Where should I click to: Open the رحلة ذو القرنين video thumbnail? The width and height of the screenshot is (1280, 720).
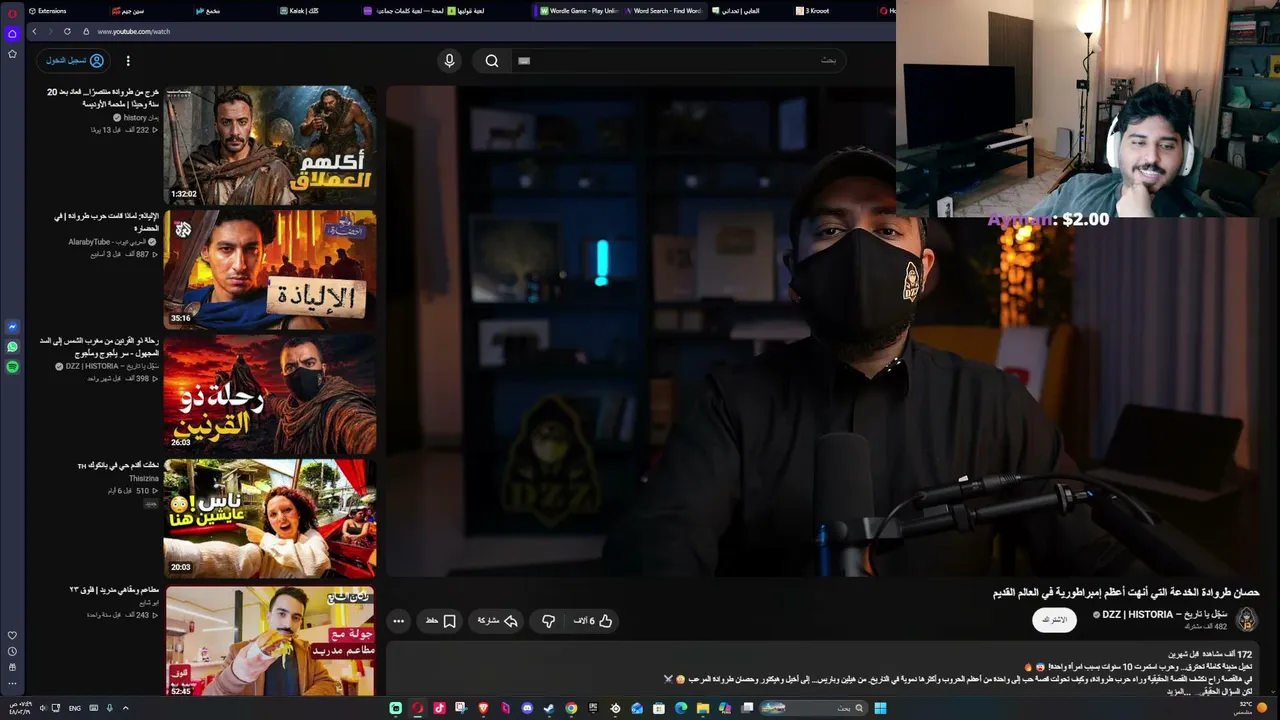(270, 394)
